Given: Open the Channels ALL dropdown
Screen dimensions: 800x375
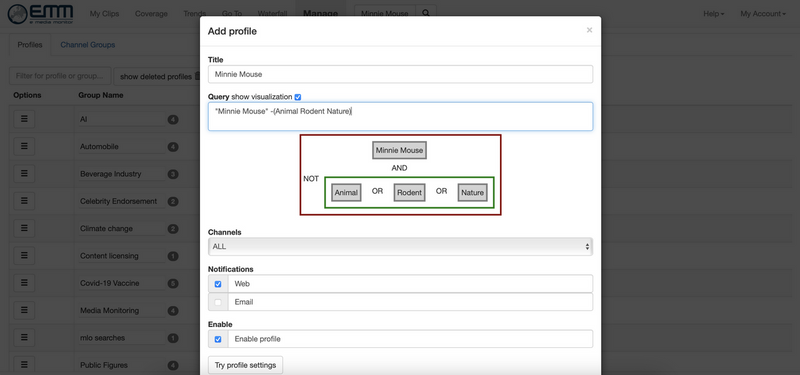Looking at the screenshot, I should pyautogui.click(x=400, y=246).
